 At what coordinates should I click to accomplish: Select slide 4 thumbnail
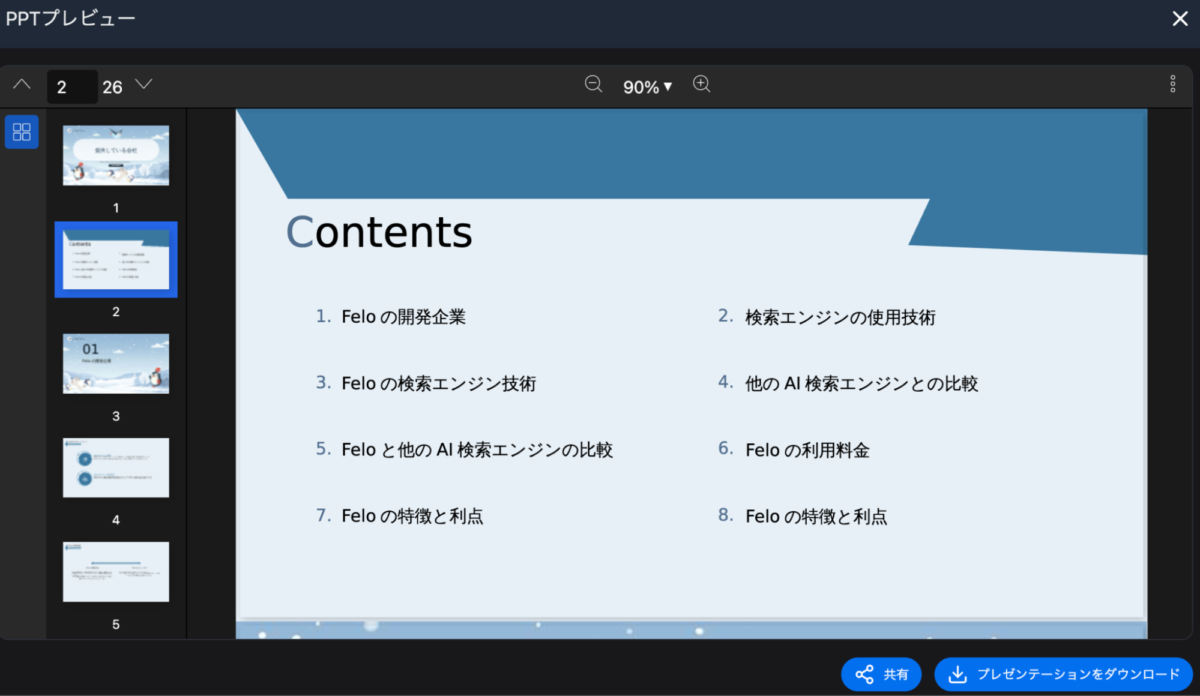[116, 467]
